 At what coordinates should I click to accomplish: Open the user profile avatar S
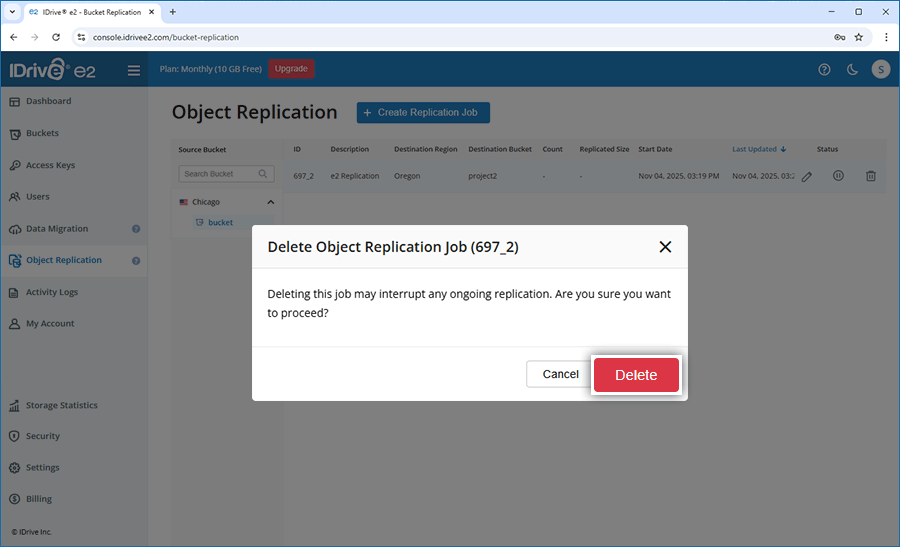click(x=880, y=69)
